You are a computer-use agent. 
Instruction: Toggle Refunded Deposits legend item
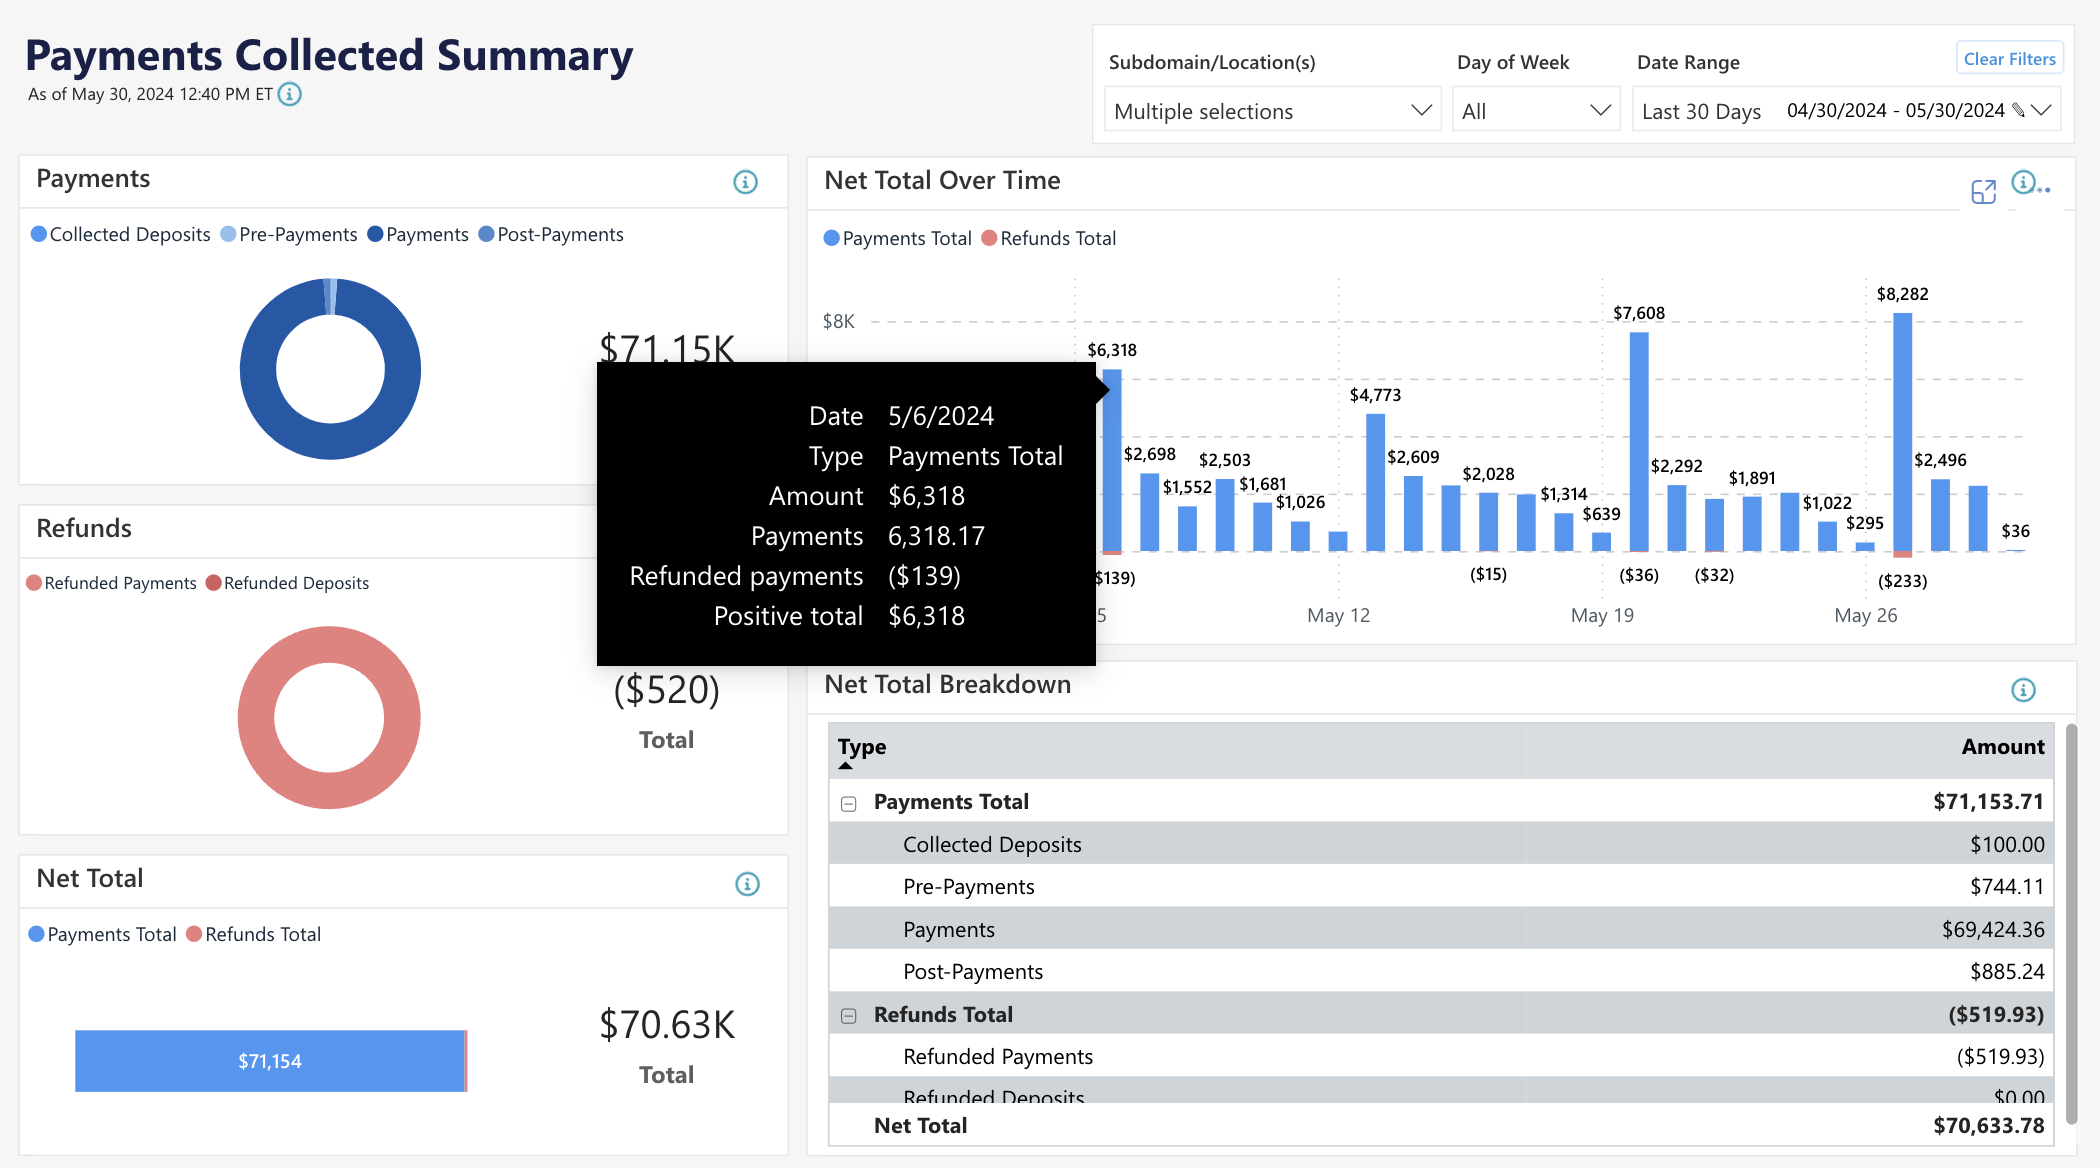tap(287, 583)
